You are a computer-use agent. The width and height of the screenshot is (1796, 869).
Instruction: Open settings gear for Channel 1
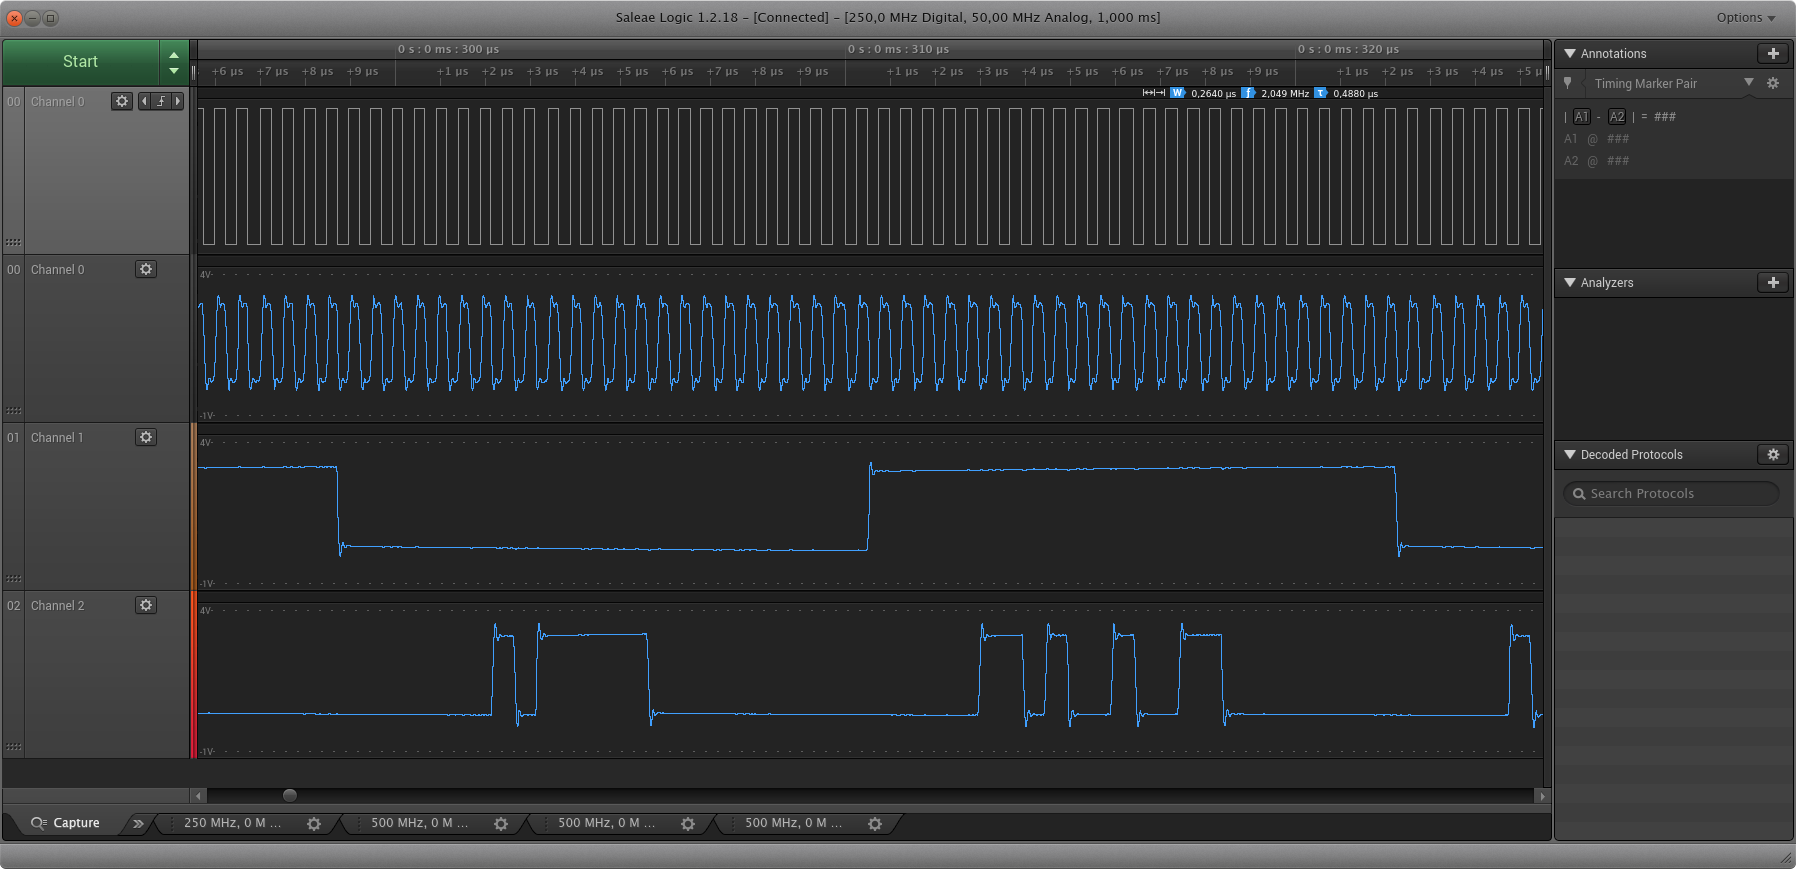coord(146,437)
